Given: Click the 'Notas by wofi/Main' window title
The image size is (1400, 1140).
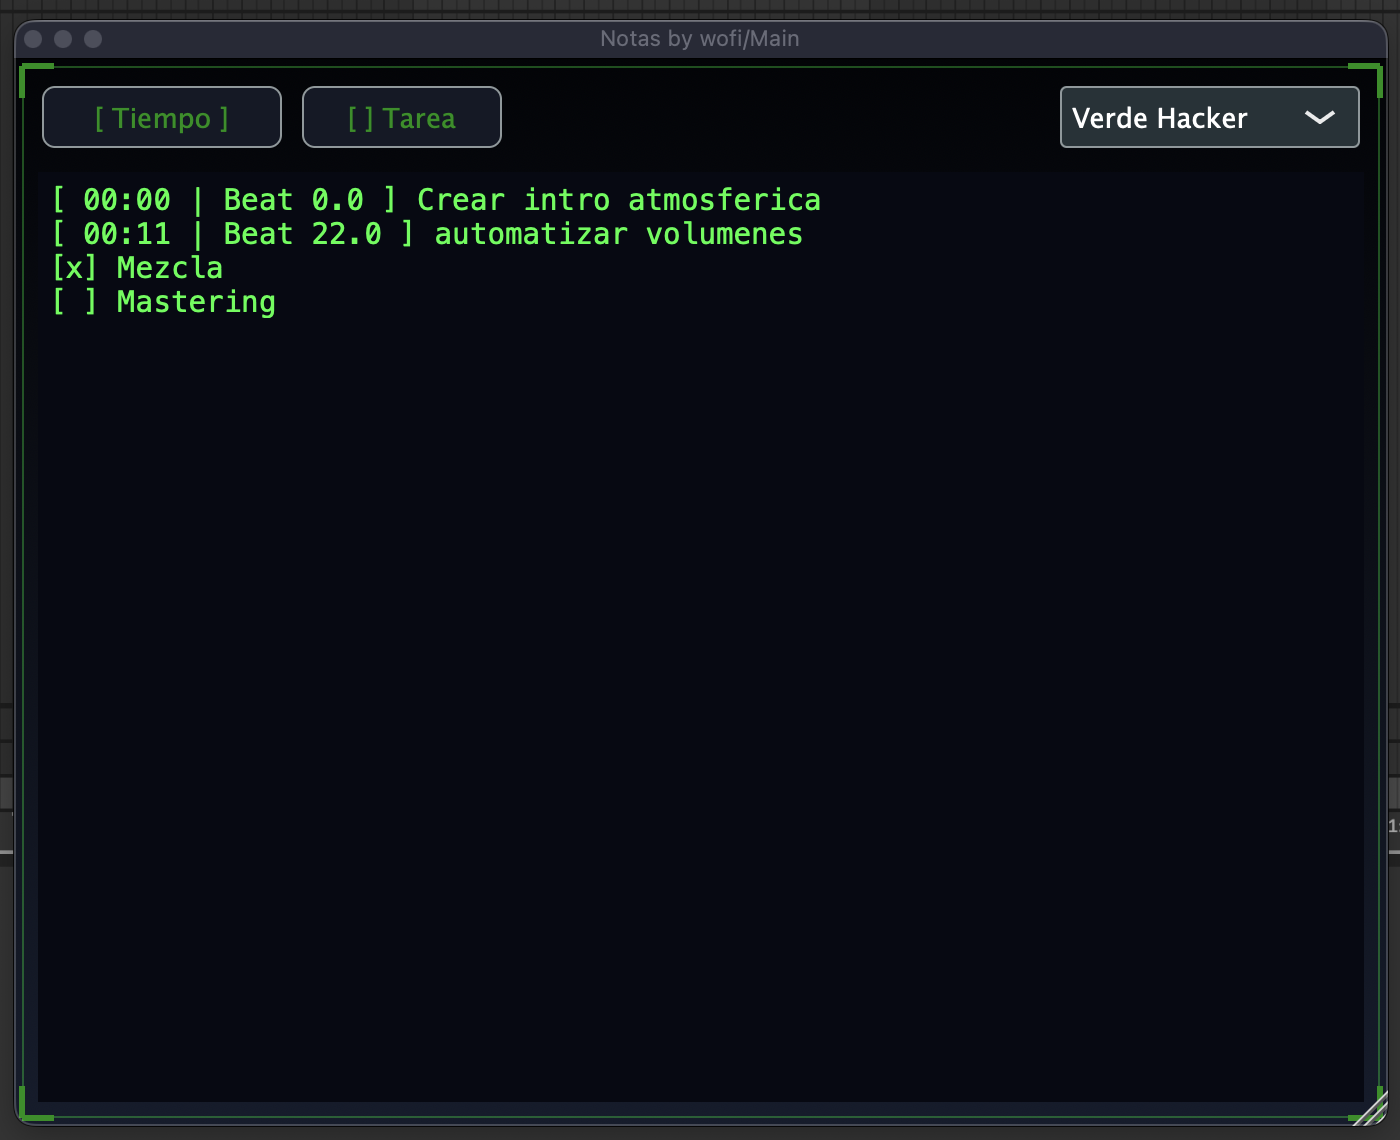Looking at the screenshot, I should coord(700,39).
